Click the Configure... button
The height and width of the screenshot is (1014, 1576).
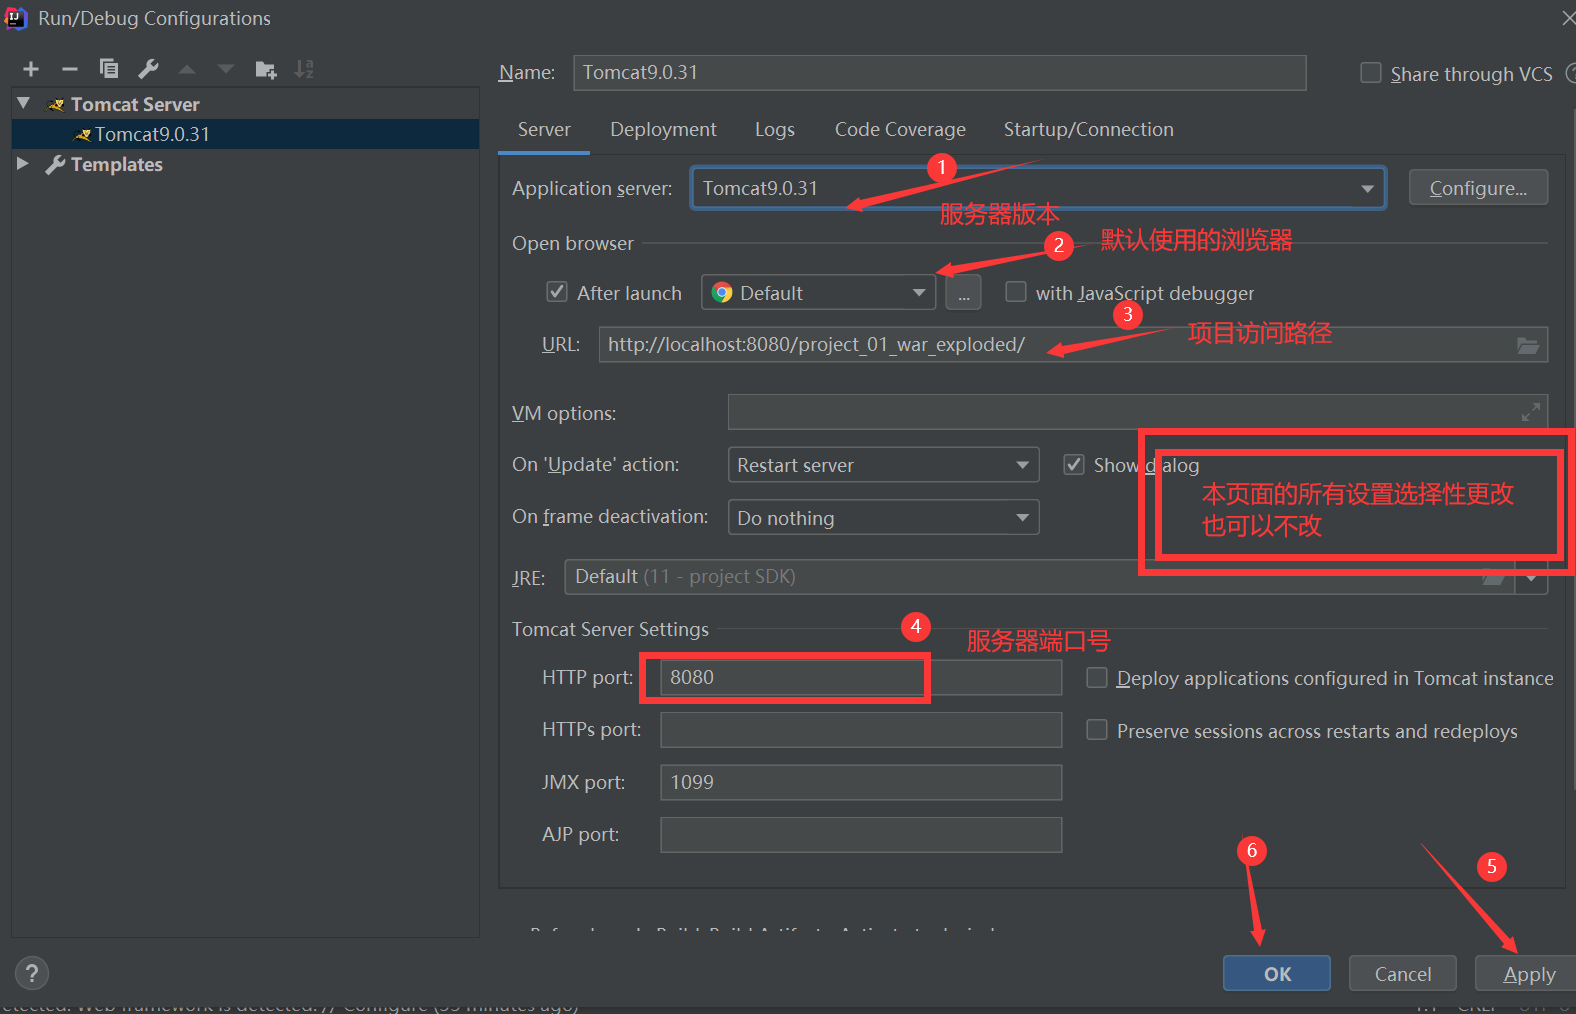(1478, 188)
